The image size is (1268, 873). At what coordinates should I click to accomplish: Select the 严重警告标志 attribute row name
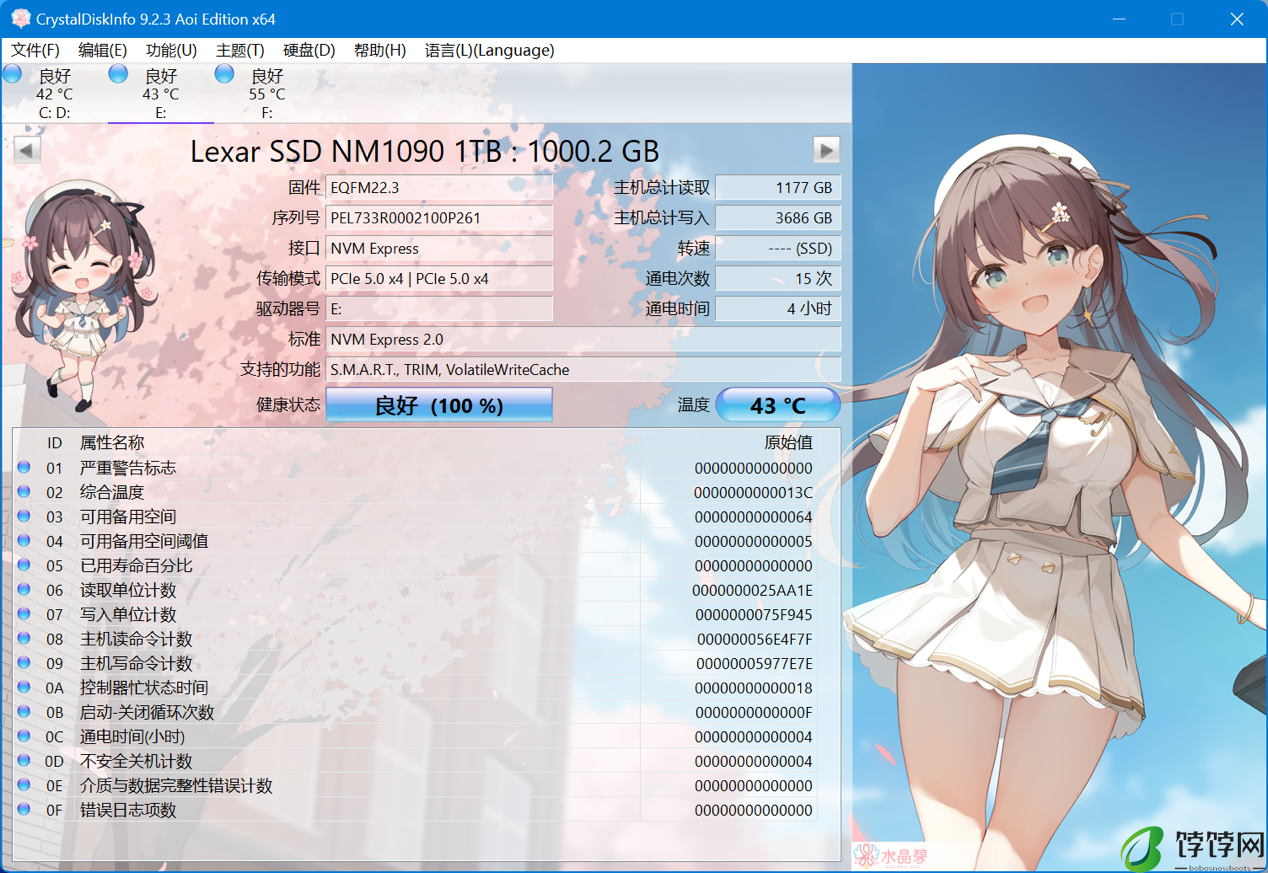(x=128, y=468)
